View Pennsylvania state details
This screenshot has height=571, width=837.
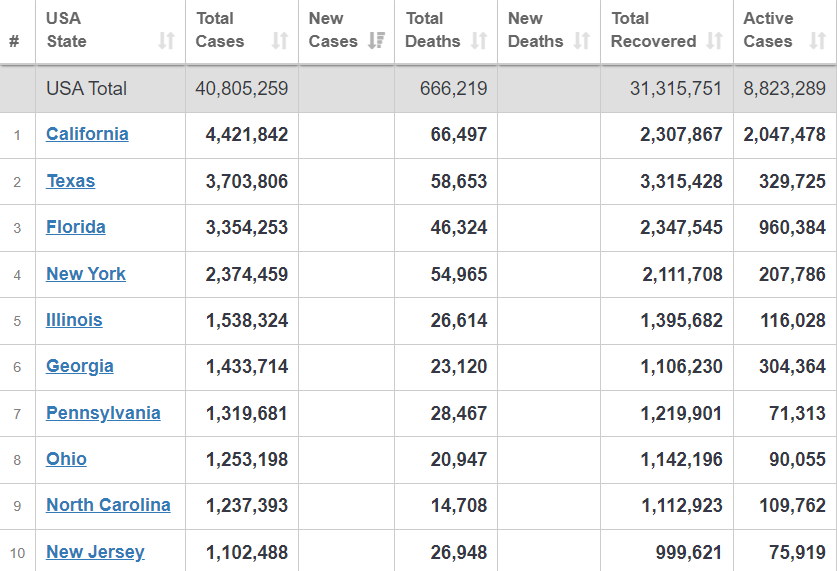click(103, 413)
